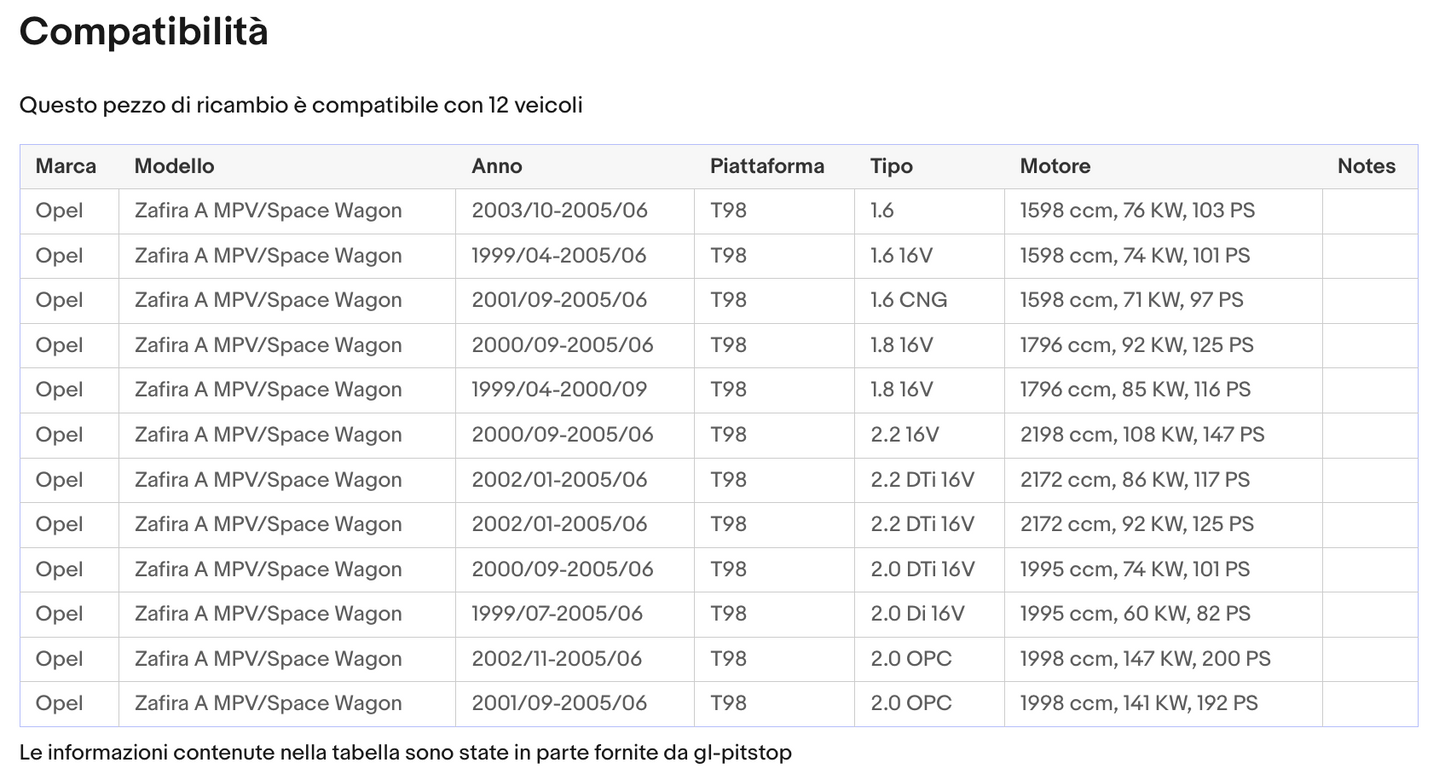Select the 2.0 Di 16V type cell

point(917,614)
